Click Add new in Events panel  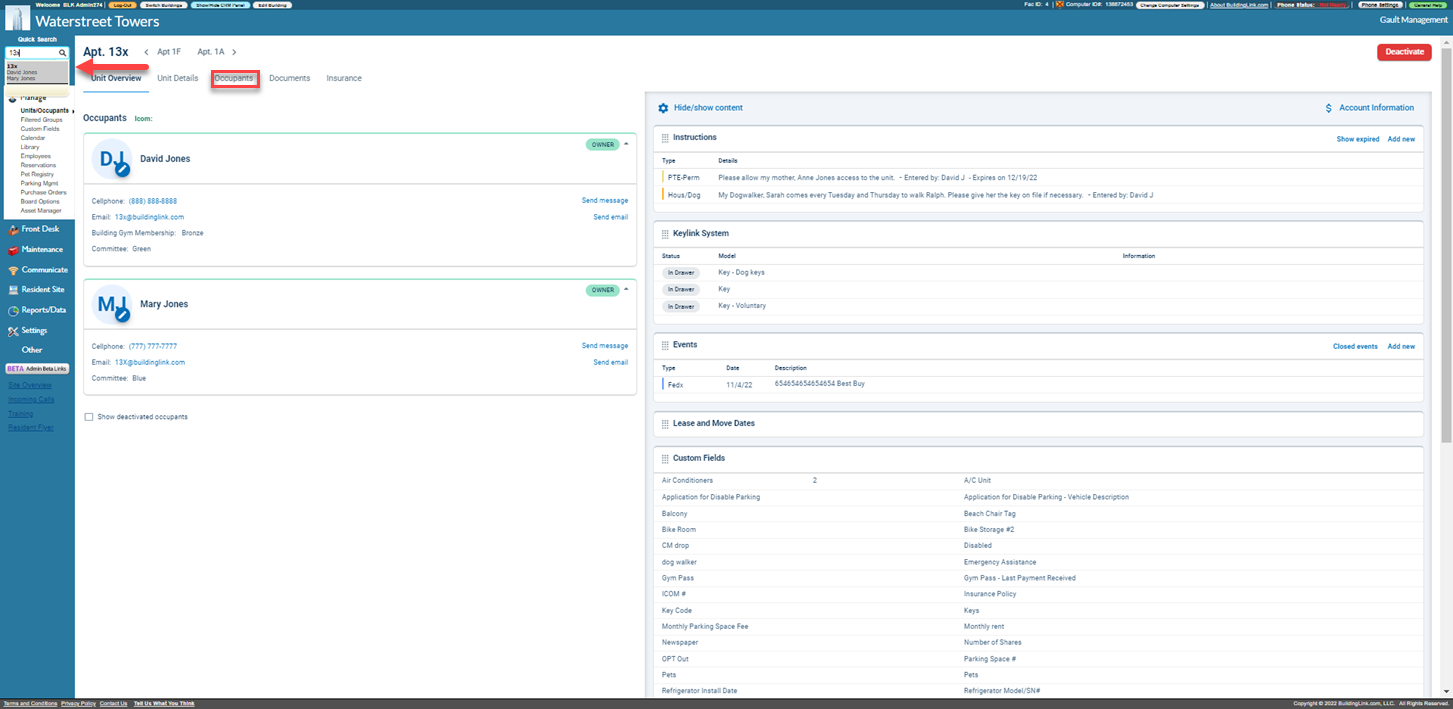point(1401,346)
